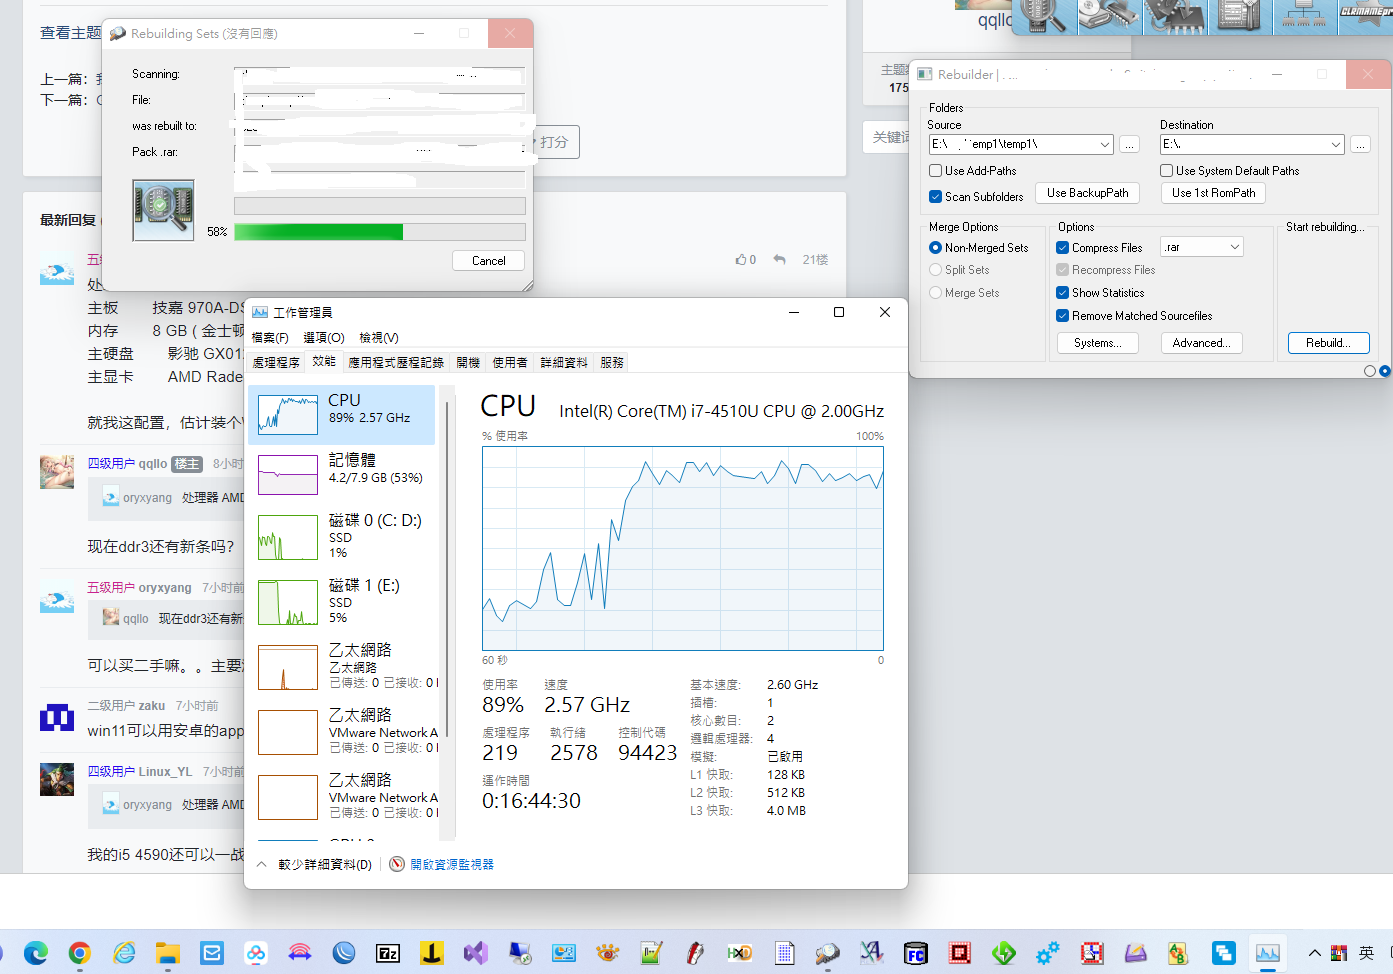Open 7-Zip from the taskbar
Image resolution: width=1393 pixels, height=974 pixels.
coord(388,953)
